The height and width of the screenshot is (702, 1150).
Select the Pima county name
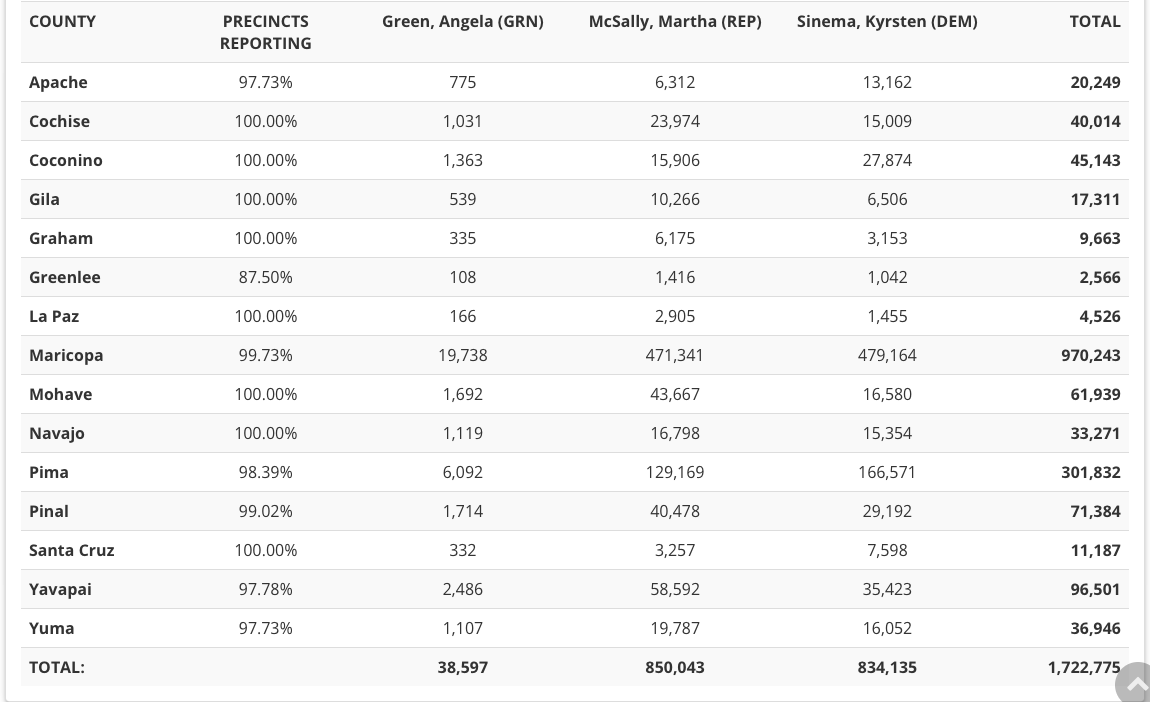[49, 472]
